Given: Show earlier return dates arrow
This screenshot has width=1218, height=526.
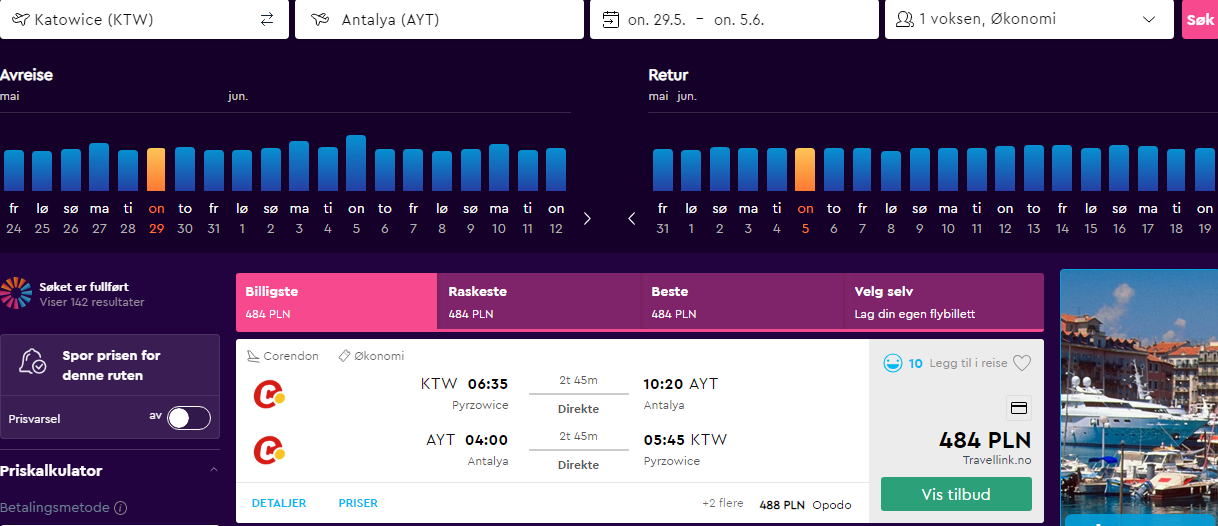Looking at the screenshot, I should pyautogui.click(x=631, y=218).
